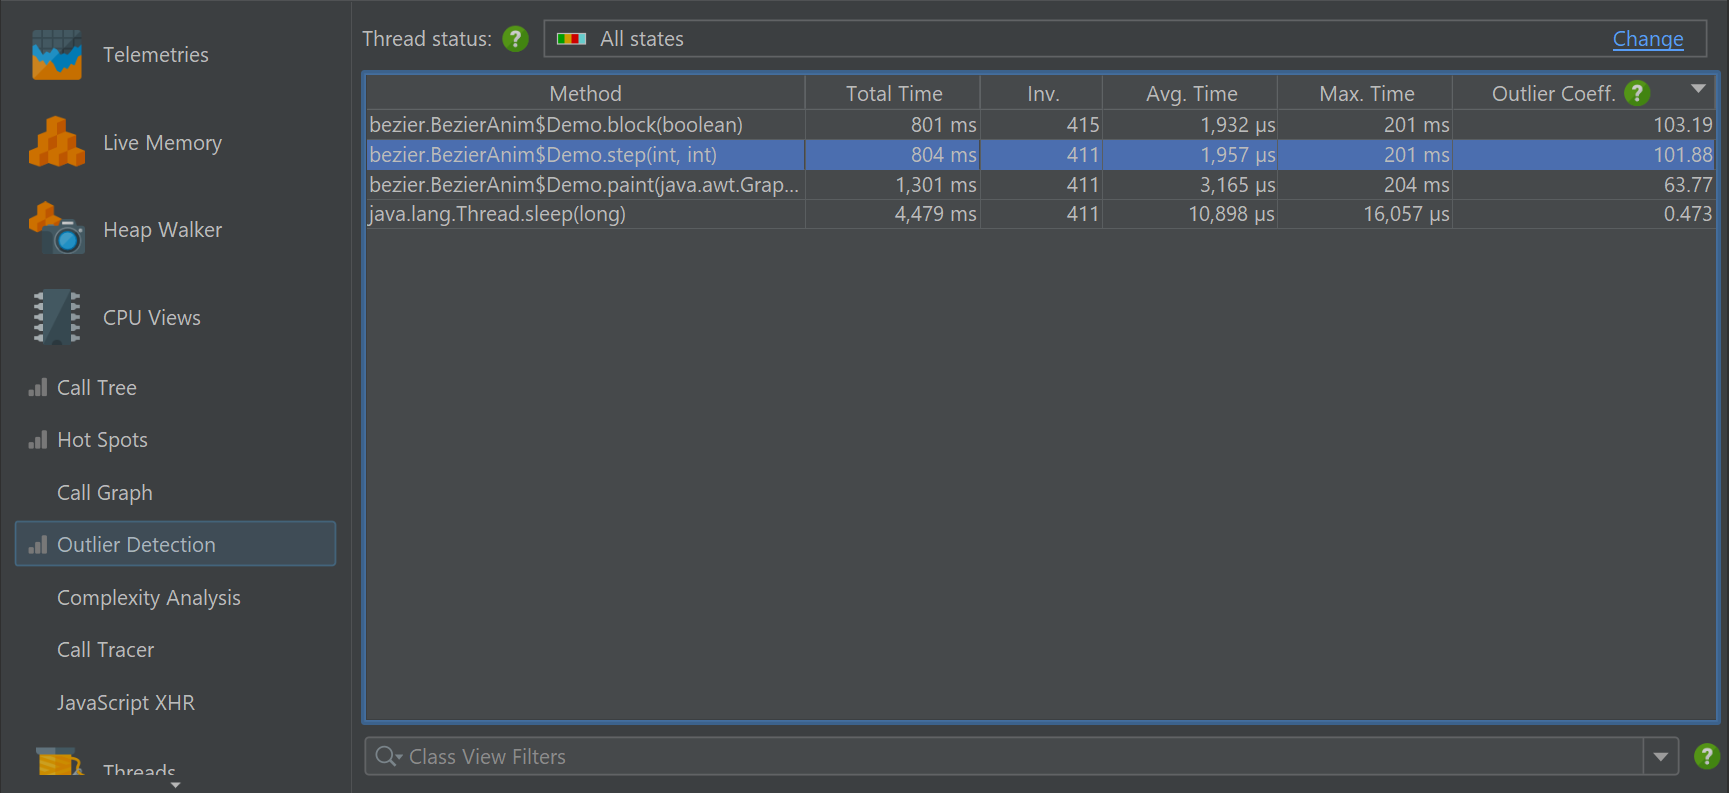
Task: Click the filter search magnifier icon
Action: pyautogui.click(x=387, y=757)
